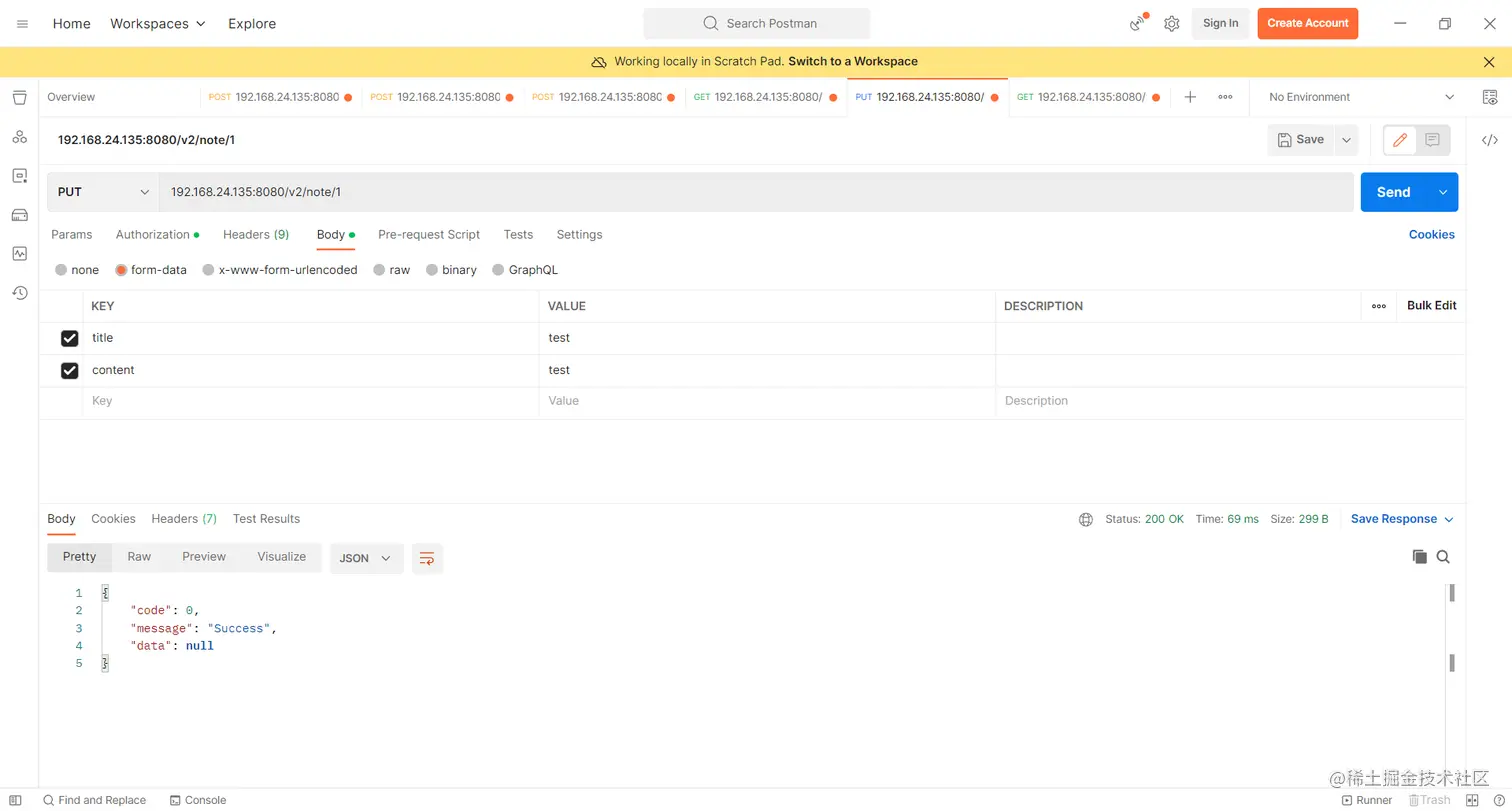Open the tab options ellipsis

1225,97
